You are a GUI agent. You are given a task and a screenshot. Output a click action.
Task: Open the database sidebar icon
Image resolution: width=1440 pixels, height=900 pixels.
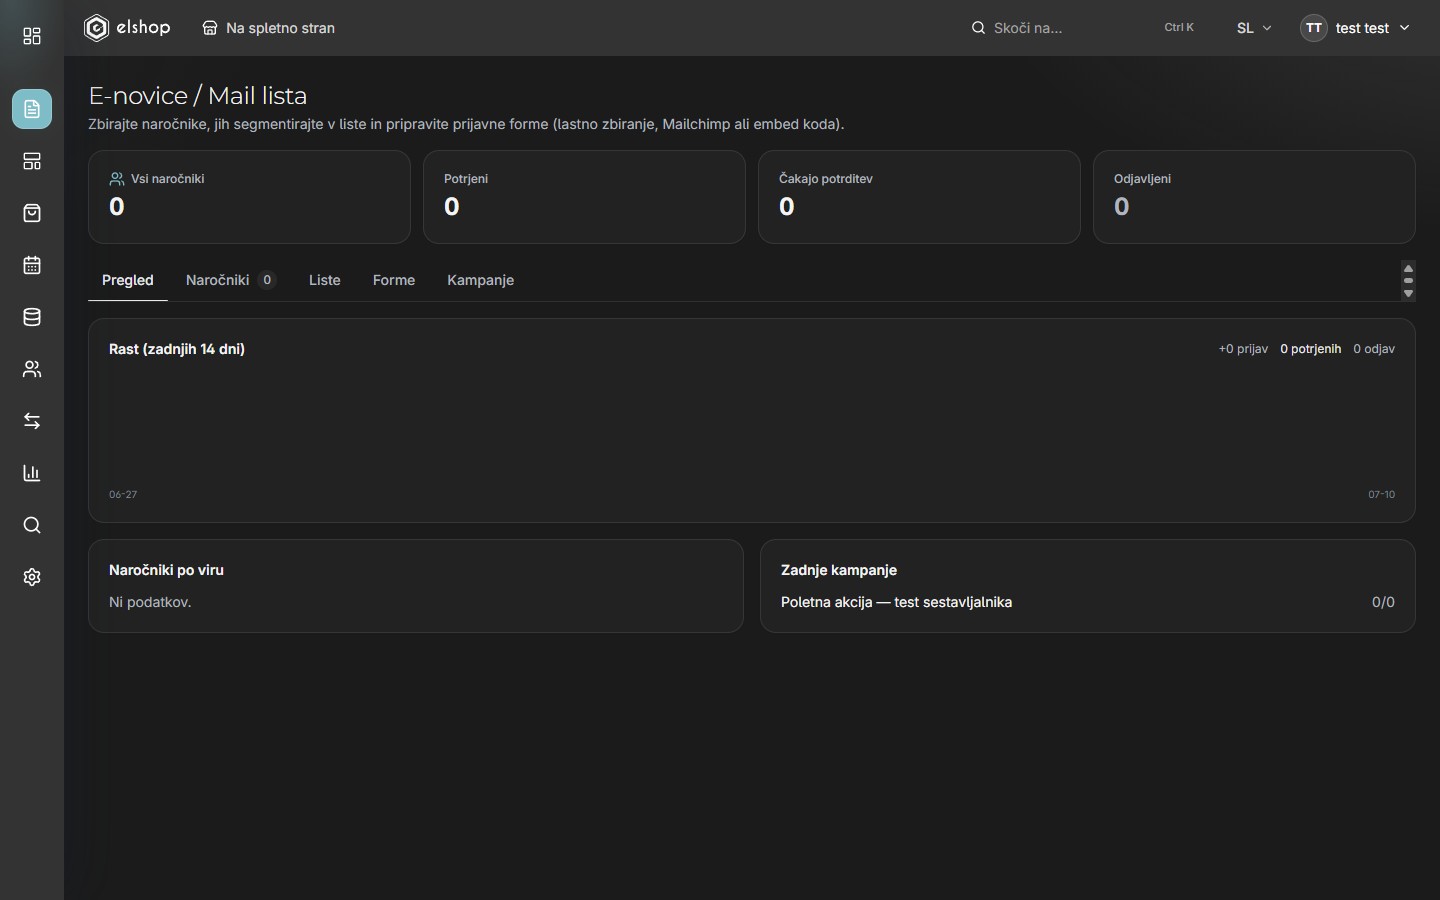pyautogui.click(x=32, y=317)
